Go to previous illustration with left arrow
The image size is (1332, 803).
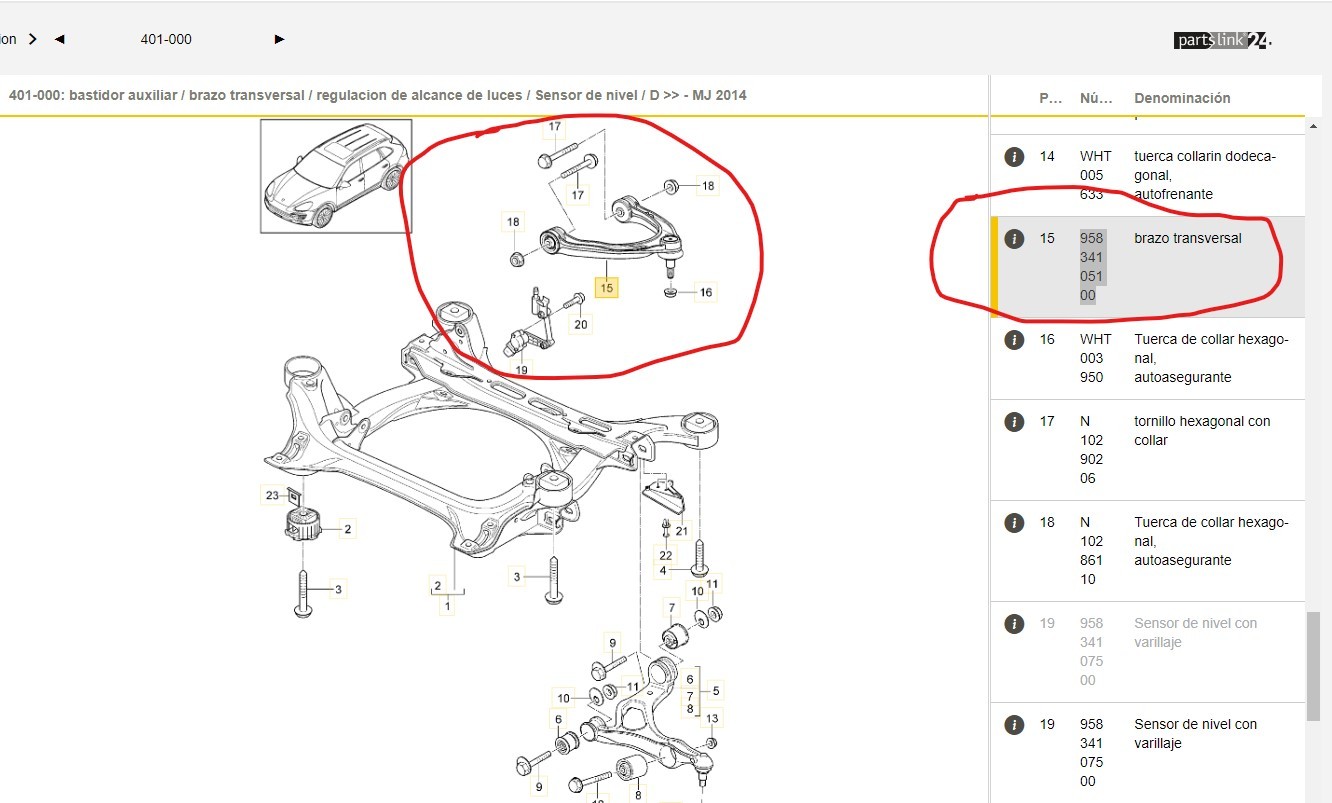[x=59, y=39]
